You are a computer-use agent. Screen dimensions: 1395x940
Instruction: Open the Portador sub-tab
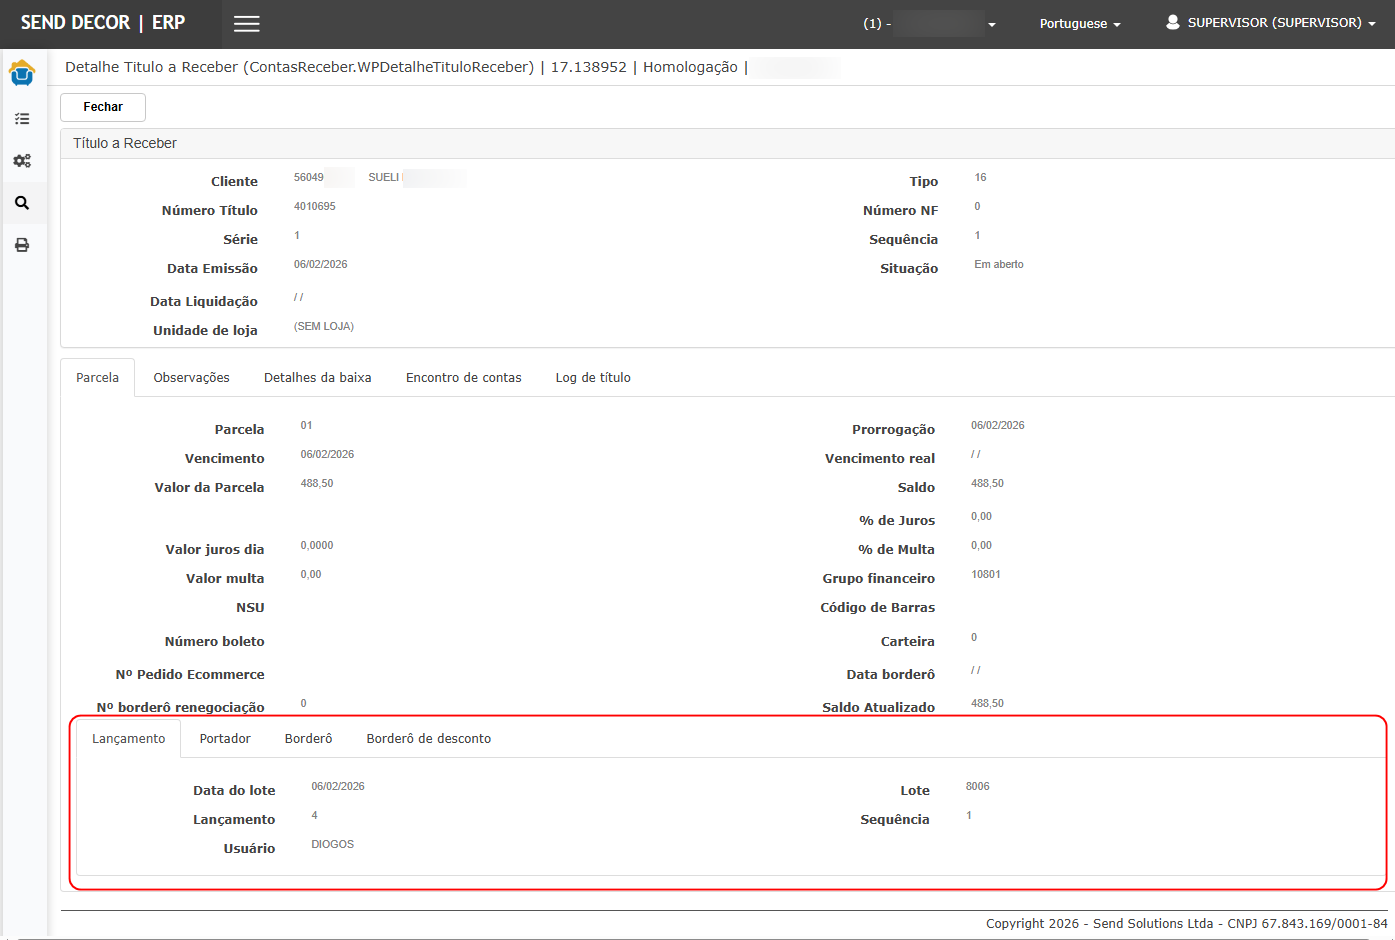225,739
